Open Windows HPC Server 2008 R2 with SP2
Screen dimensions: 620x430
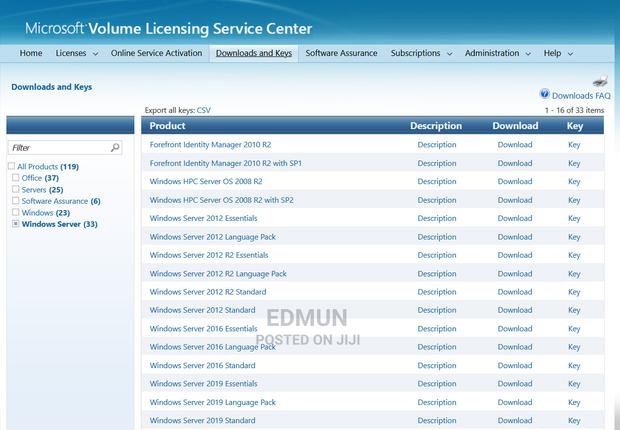pos(221,200)
